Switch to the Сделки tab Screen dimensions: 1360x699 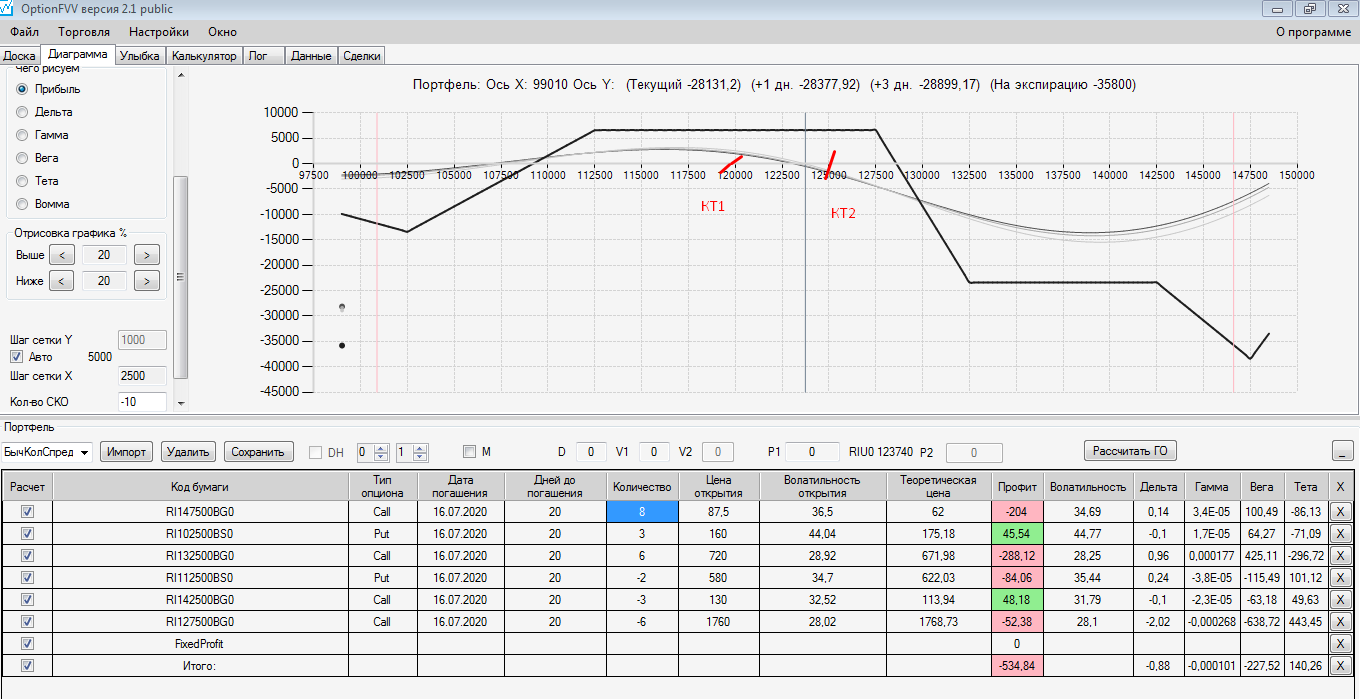[x=361, y=56]
